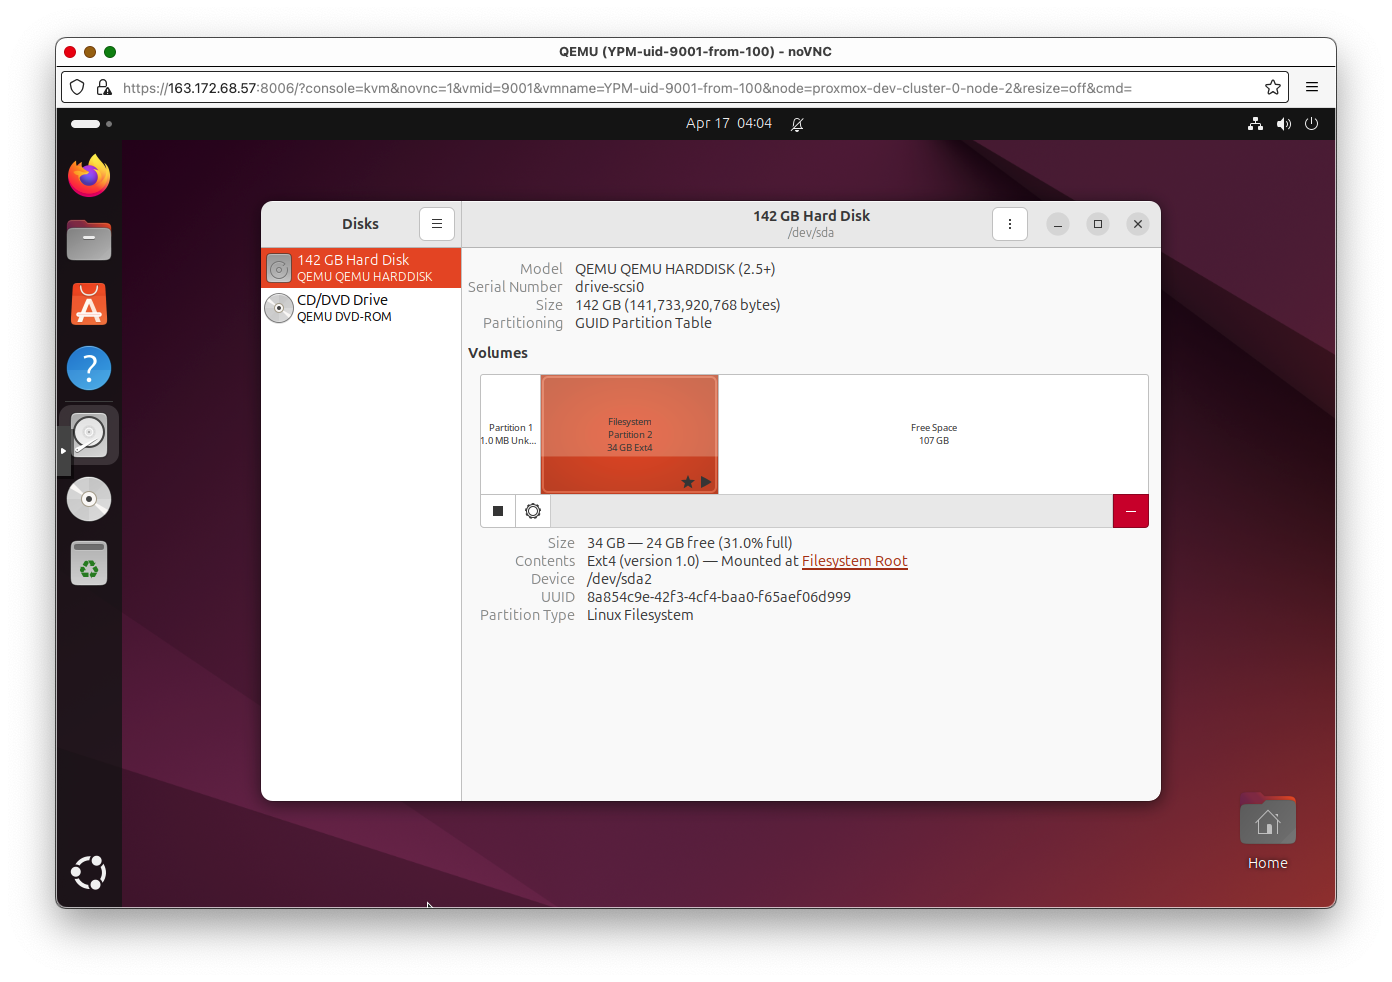This screenshot has width=1392, height=982.
Task: Open the Filesystem Root mount link
Action: [x=854, y=561]
